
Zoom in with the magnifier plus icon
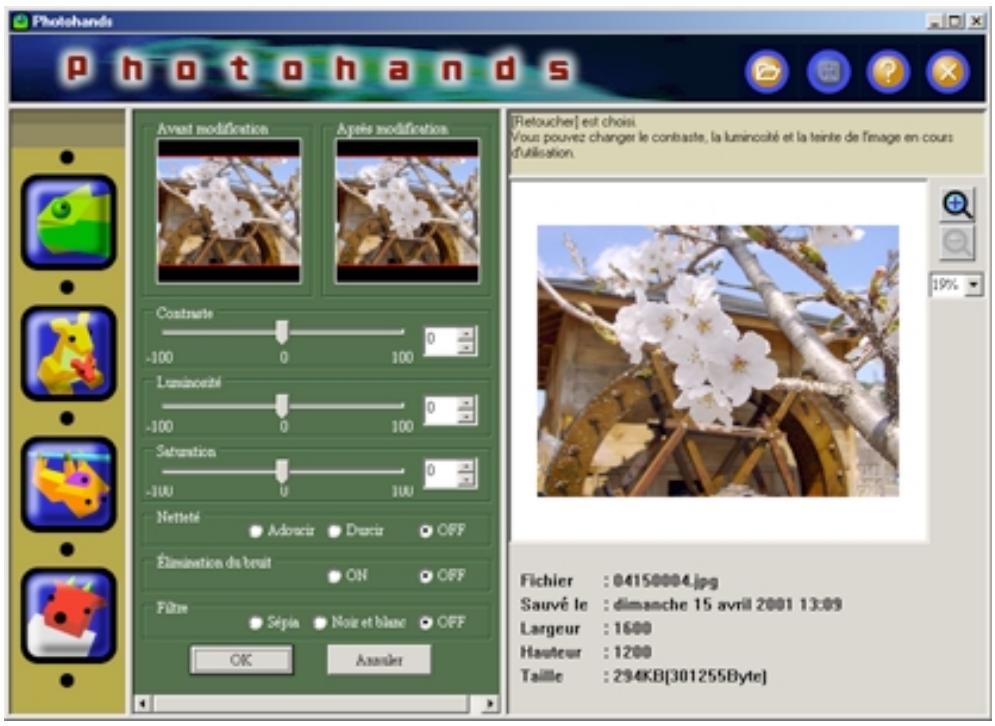pos(957,204)
